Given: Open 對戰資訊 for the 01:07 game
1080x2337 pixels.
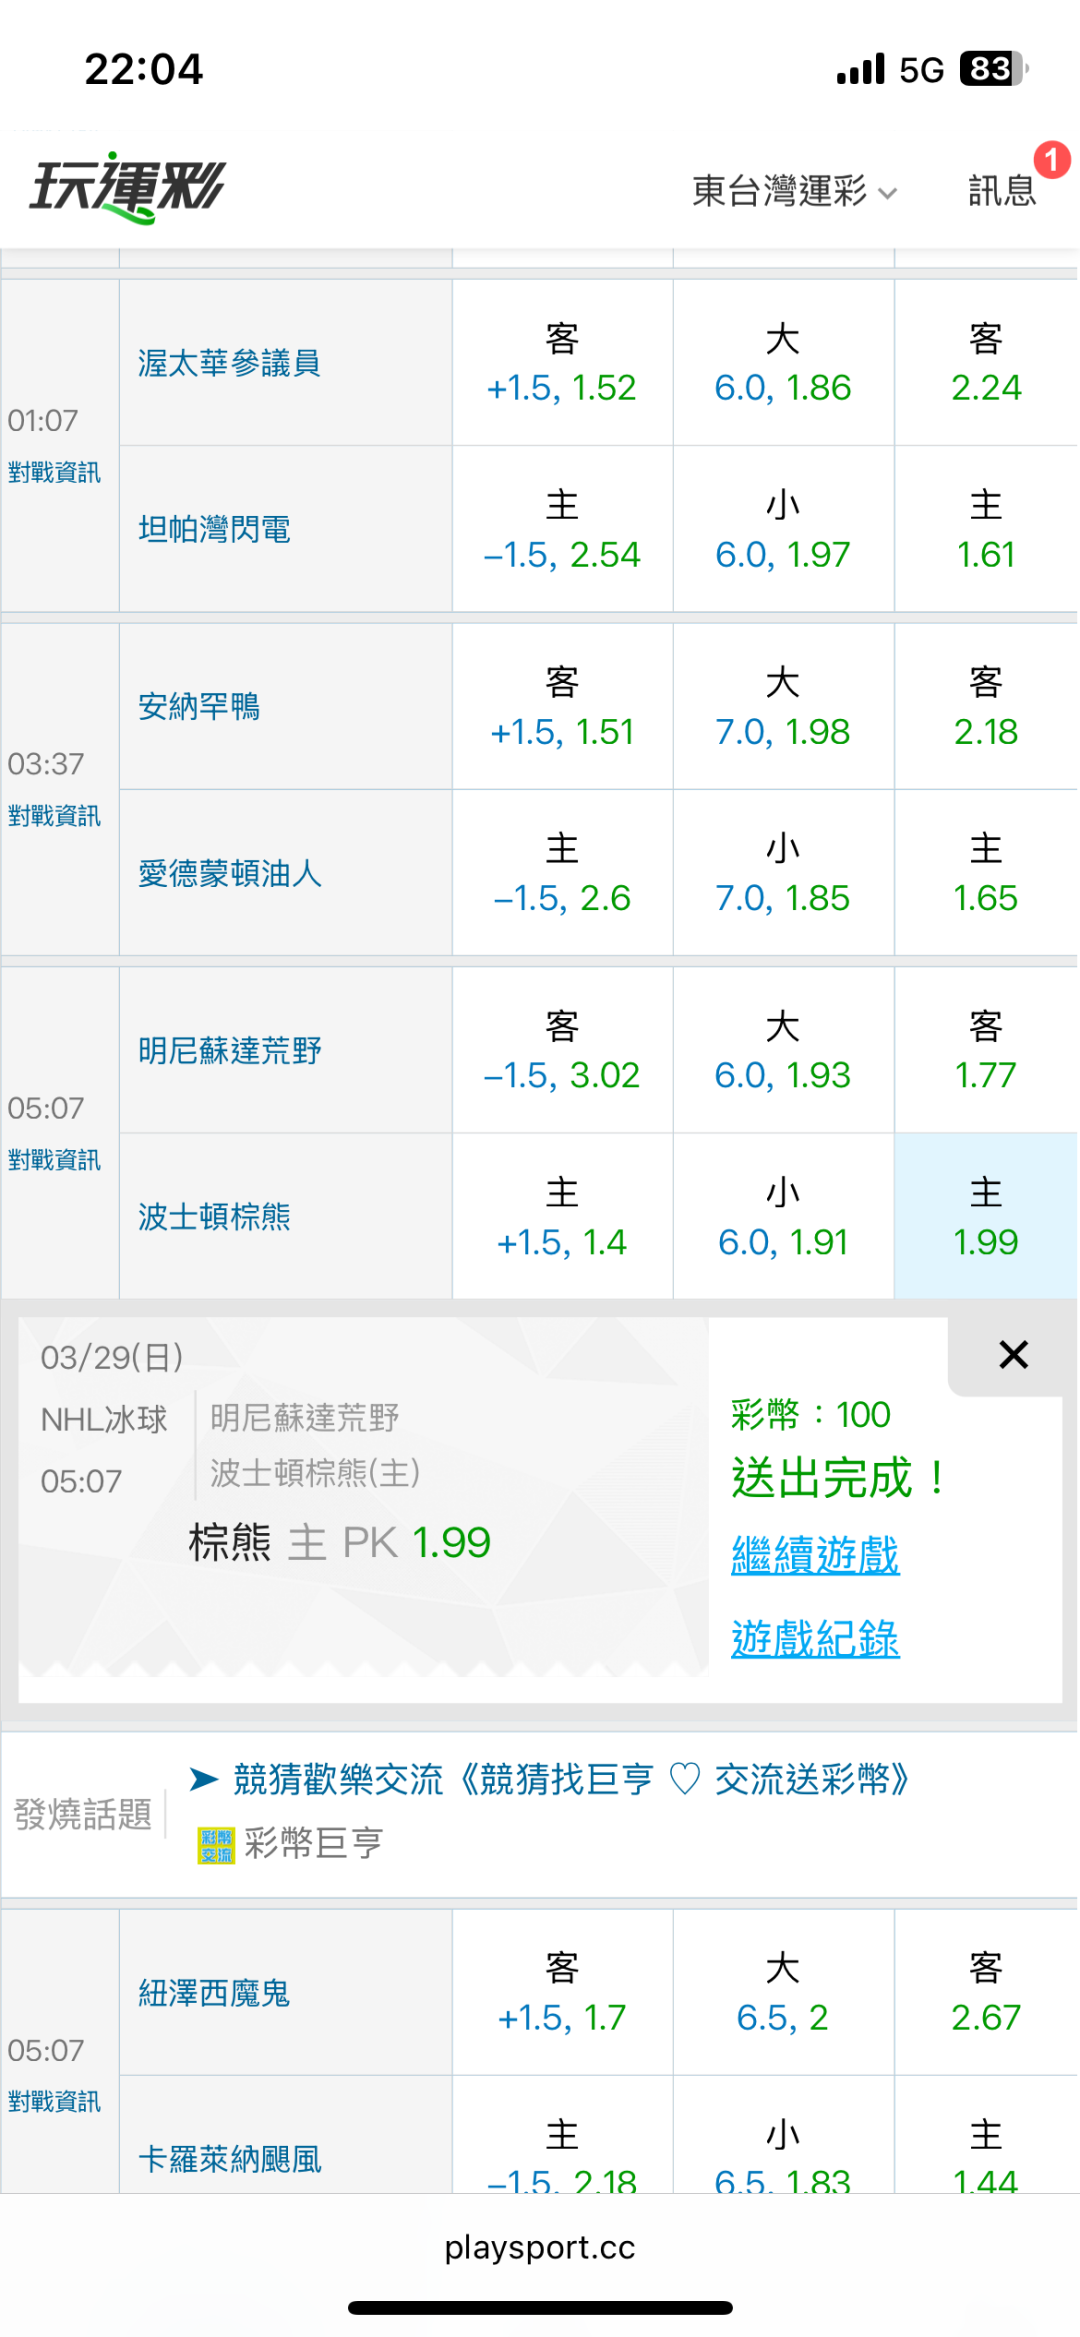Looking at the screenshot, I should (x=54, y=472).
